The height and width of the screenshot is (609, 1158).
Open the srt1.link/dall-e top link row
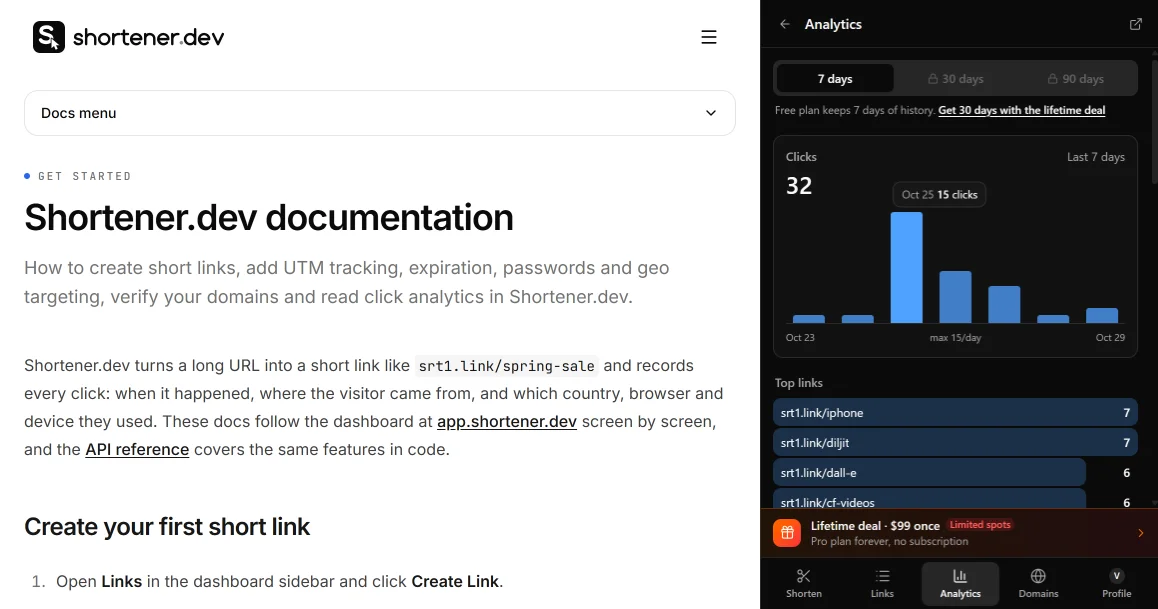pyautogui.click(x=955, y=472)
